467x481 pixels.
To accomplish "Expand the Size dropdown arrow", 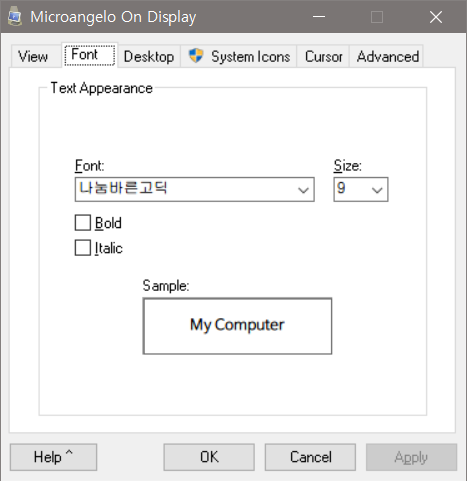I will coord(377,190).
